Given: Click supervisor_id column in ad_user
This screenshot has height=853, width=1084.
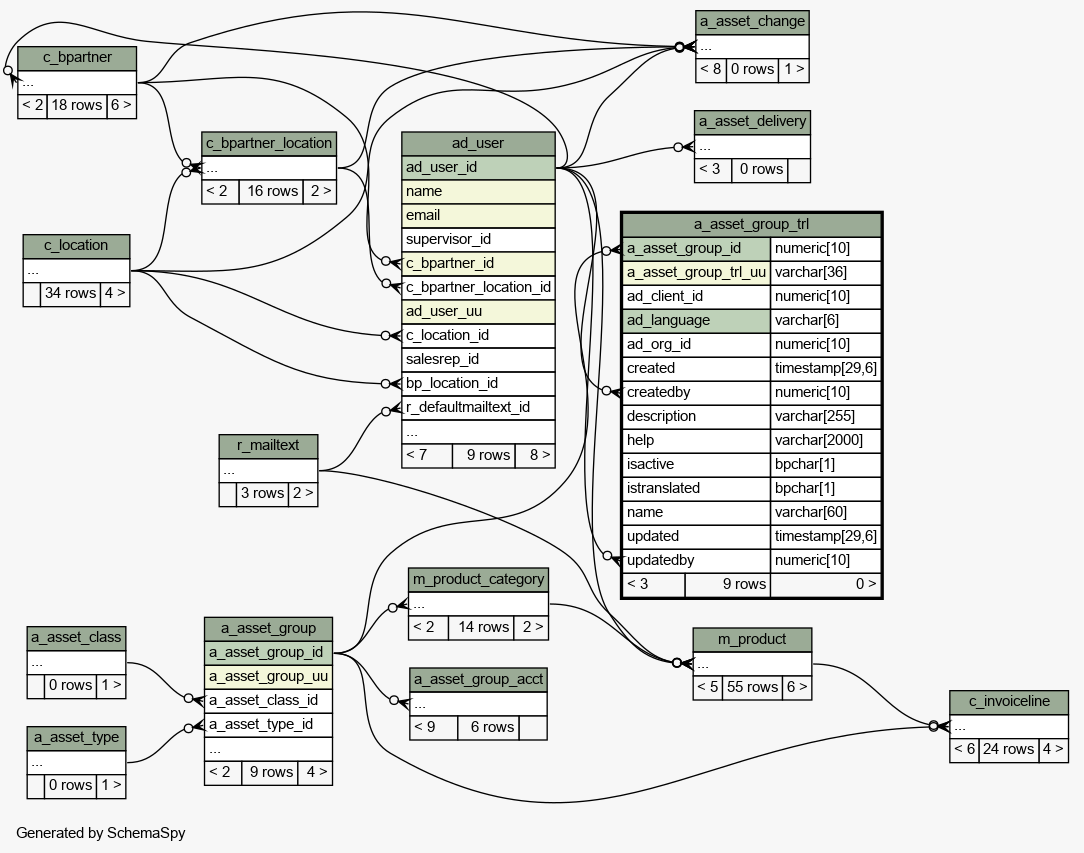Looking at the screenshot, I should coord(478,240).
